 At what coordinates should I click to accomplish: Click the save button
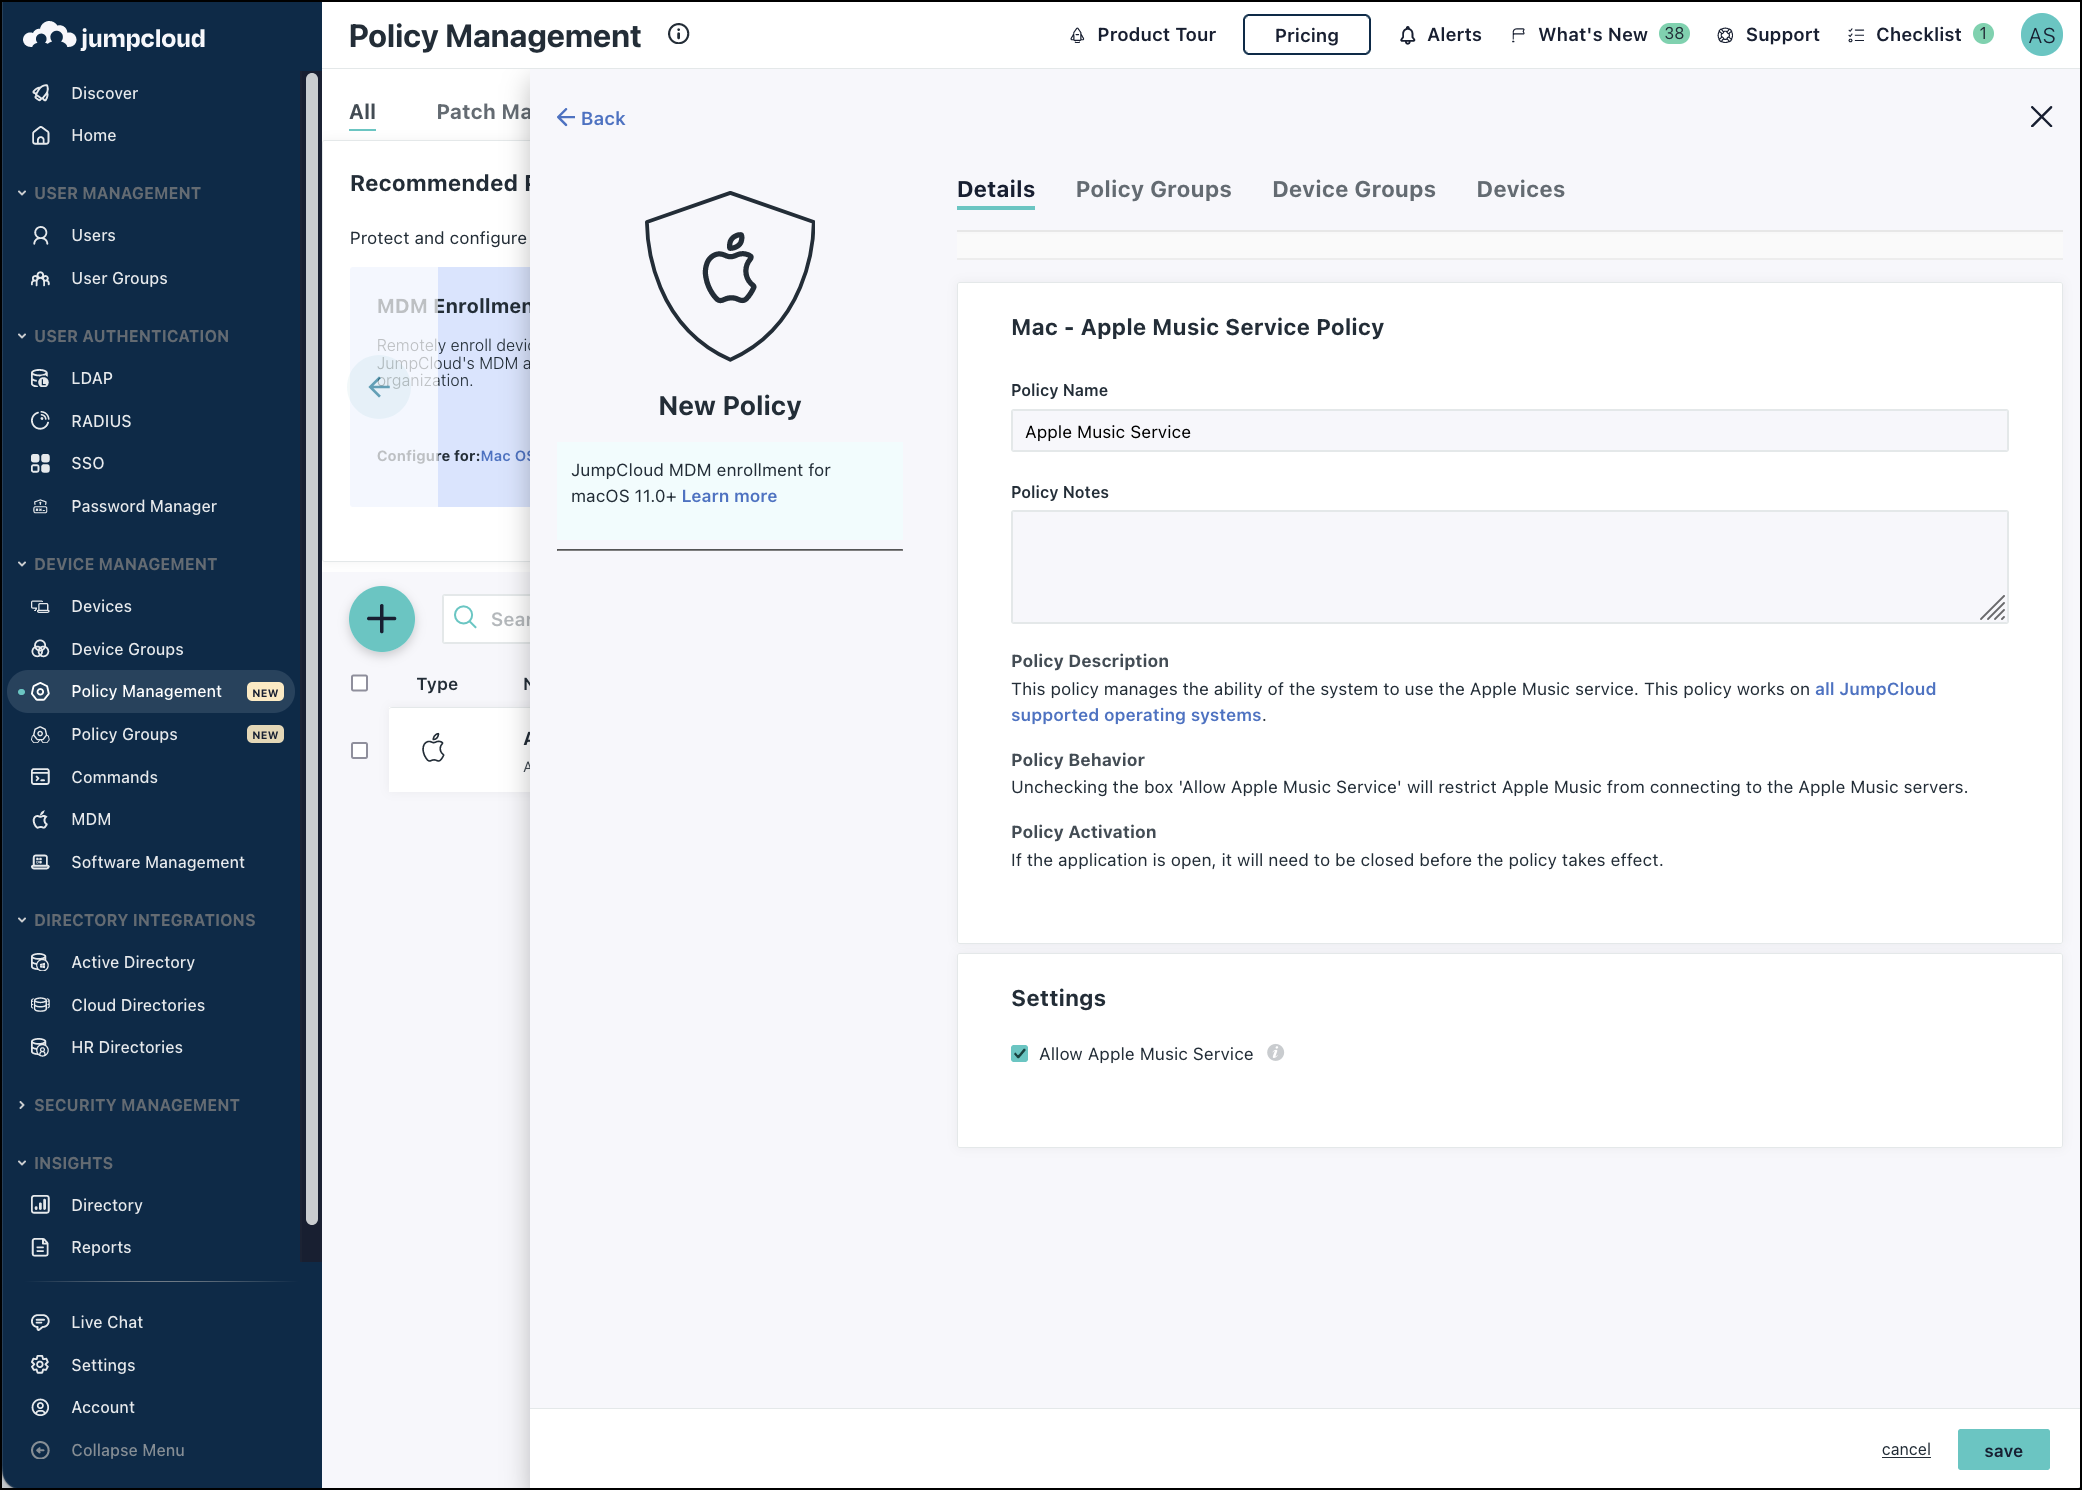[x=2002, y=1450]
